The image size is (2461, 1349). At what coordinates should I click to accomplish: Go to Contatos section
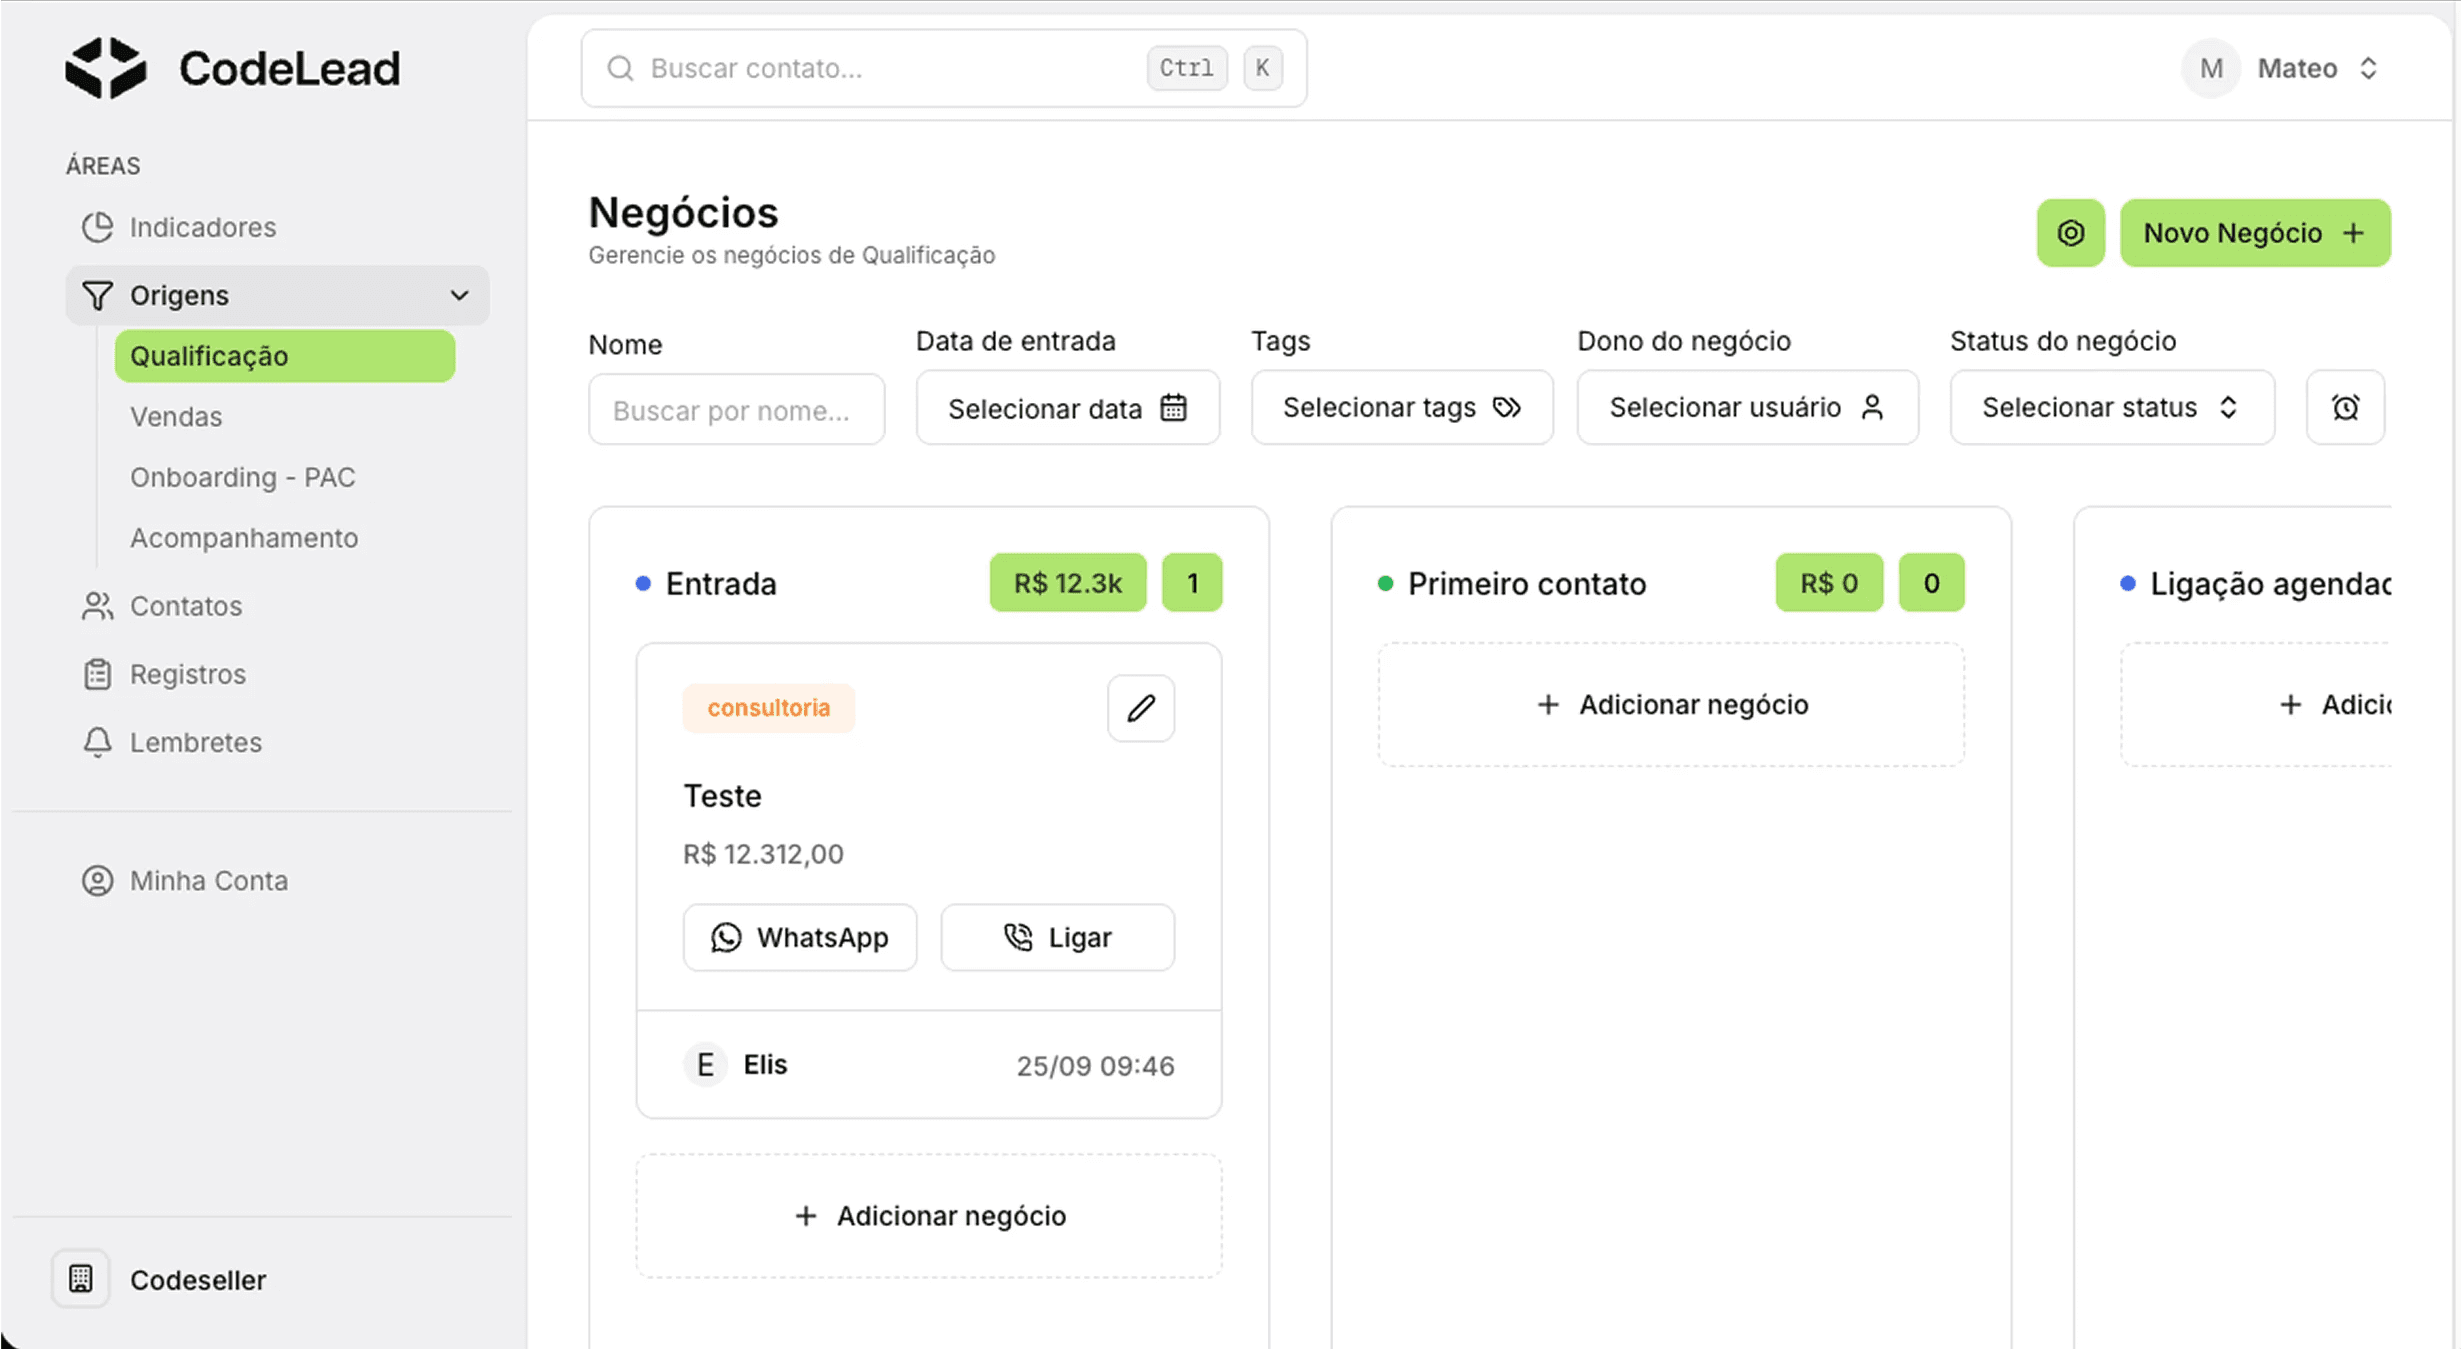click(185, 606)
